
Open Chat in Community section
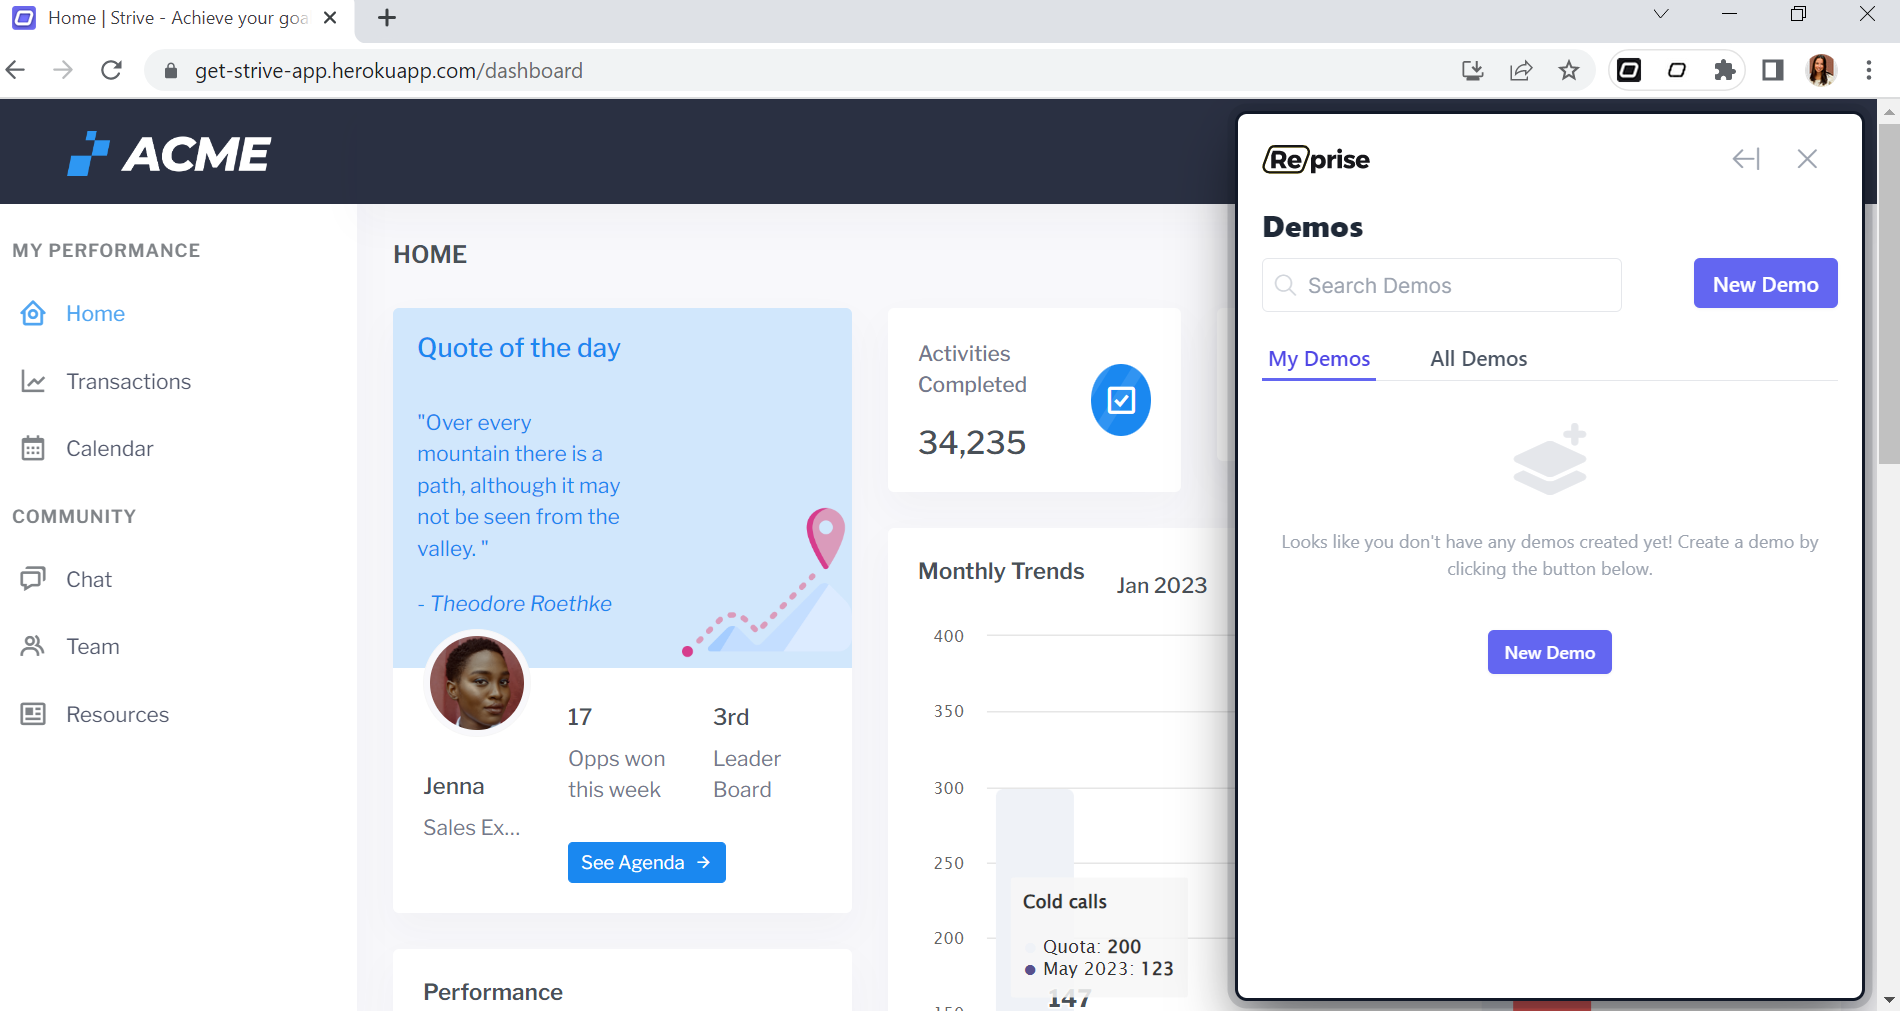[88, 580]
